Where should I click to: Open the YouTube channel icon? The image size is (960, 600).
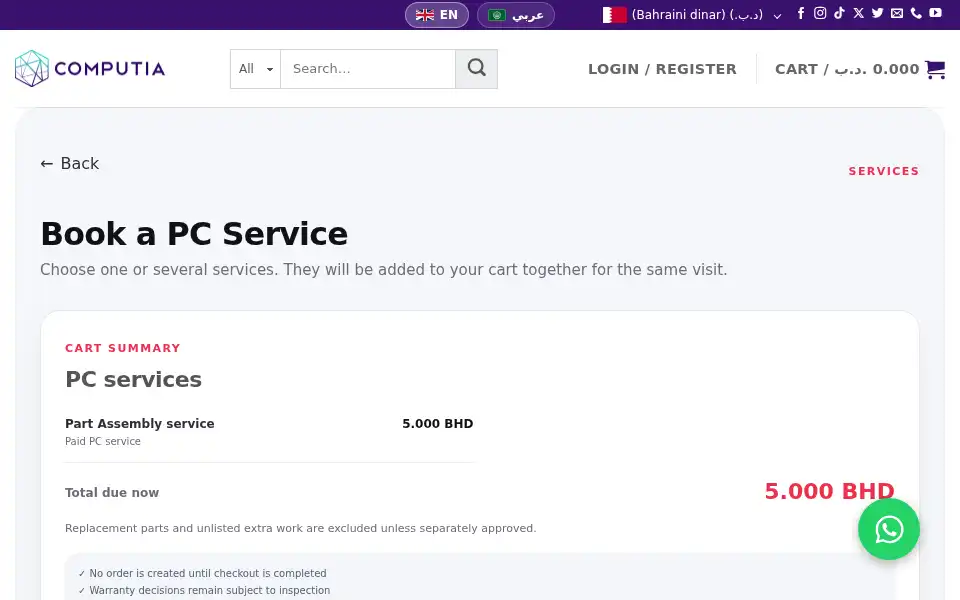coord(936,13)
